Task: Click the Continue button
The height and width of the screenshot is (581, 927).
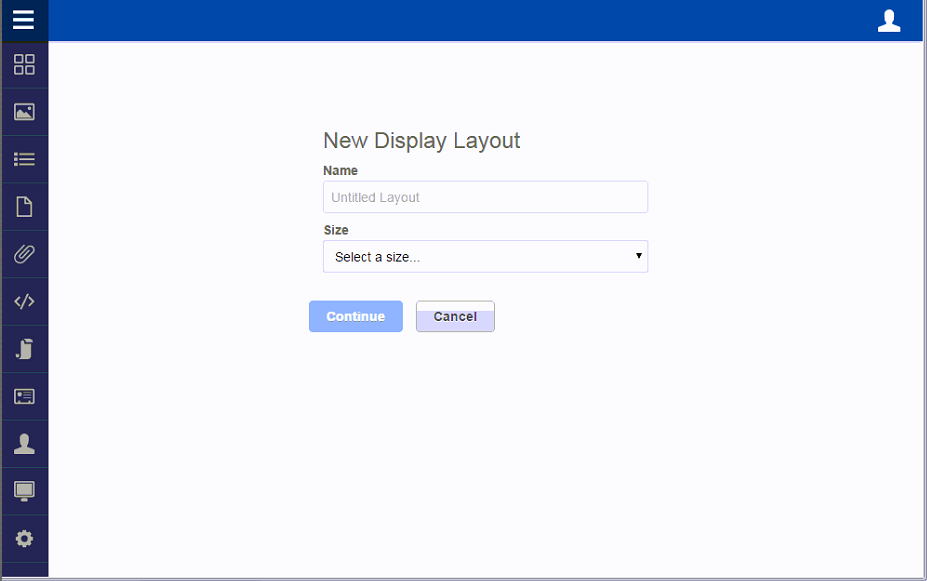Action: point(355,316)
